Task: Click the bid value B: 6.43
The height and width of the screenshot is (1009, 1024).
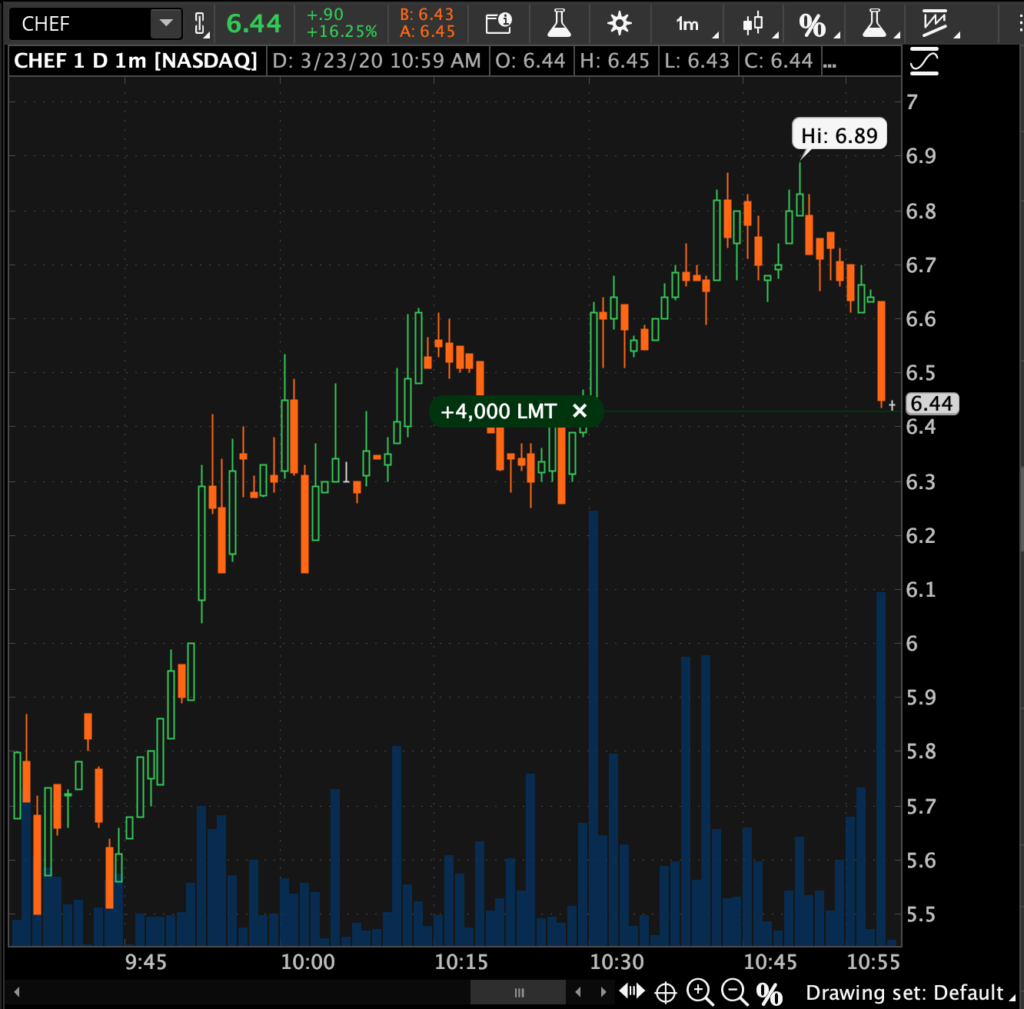Action: point(426,15)
